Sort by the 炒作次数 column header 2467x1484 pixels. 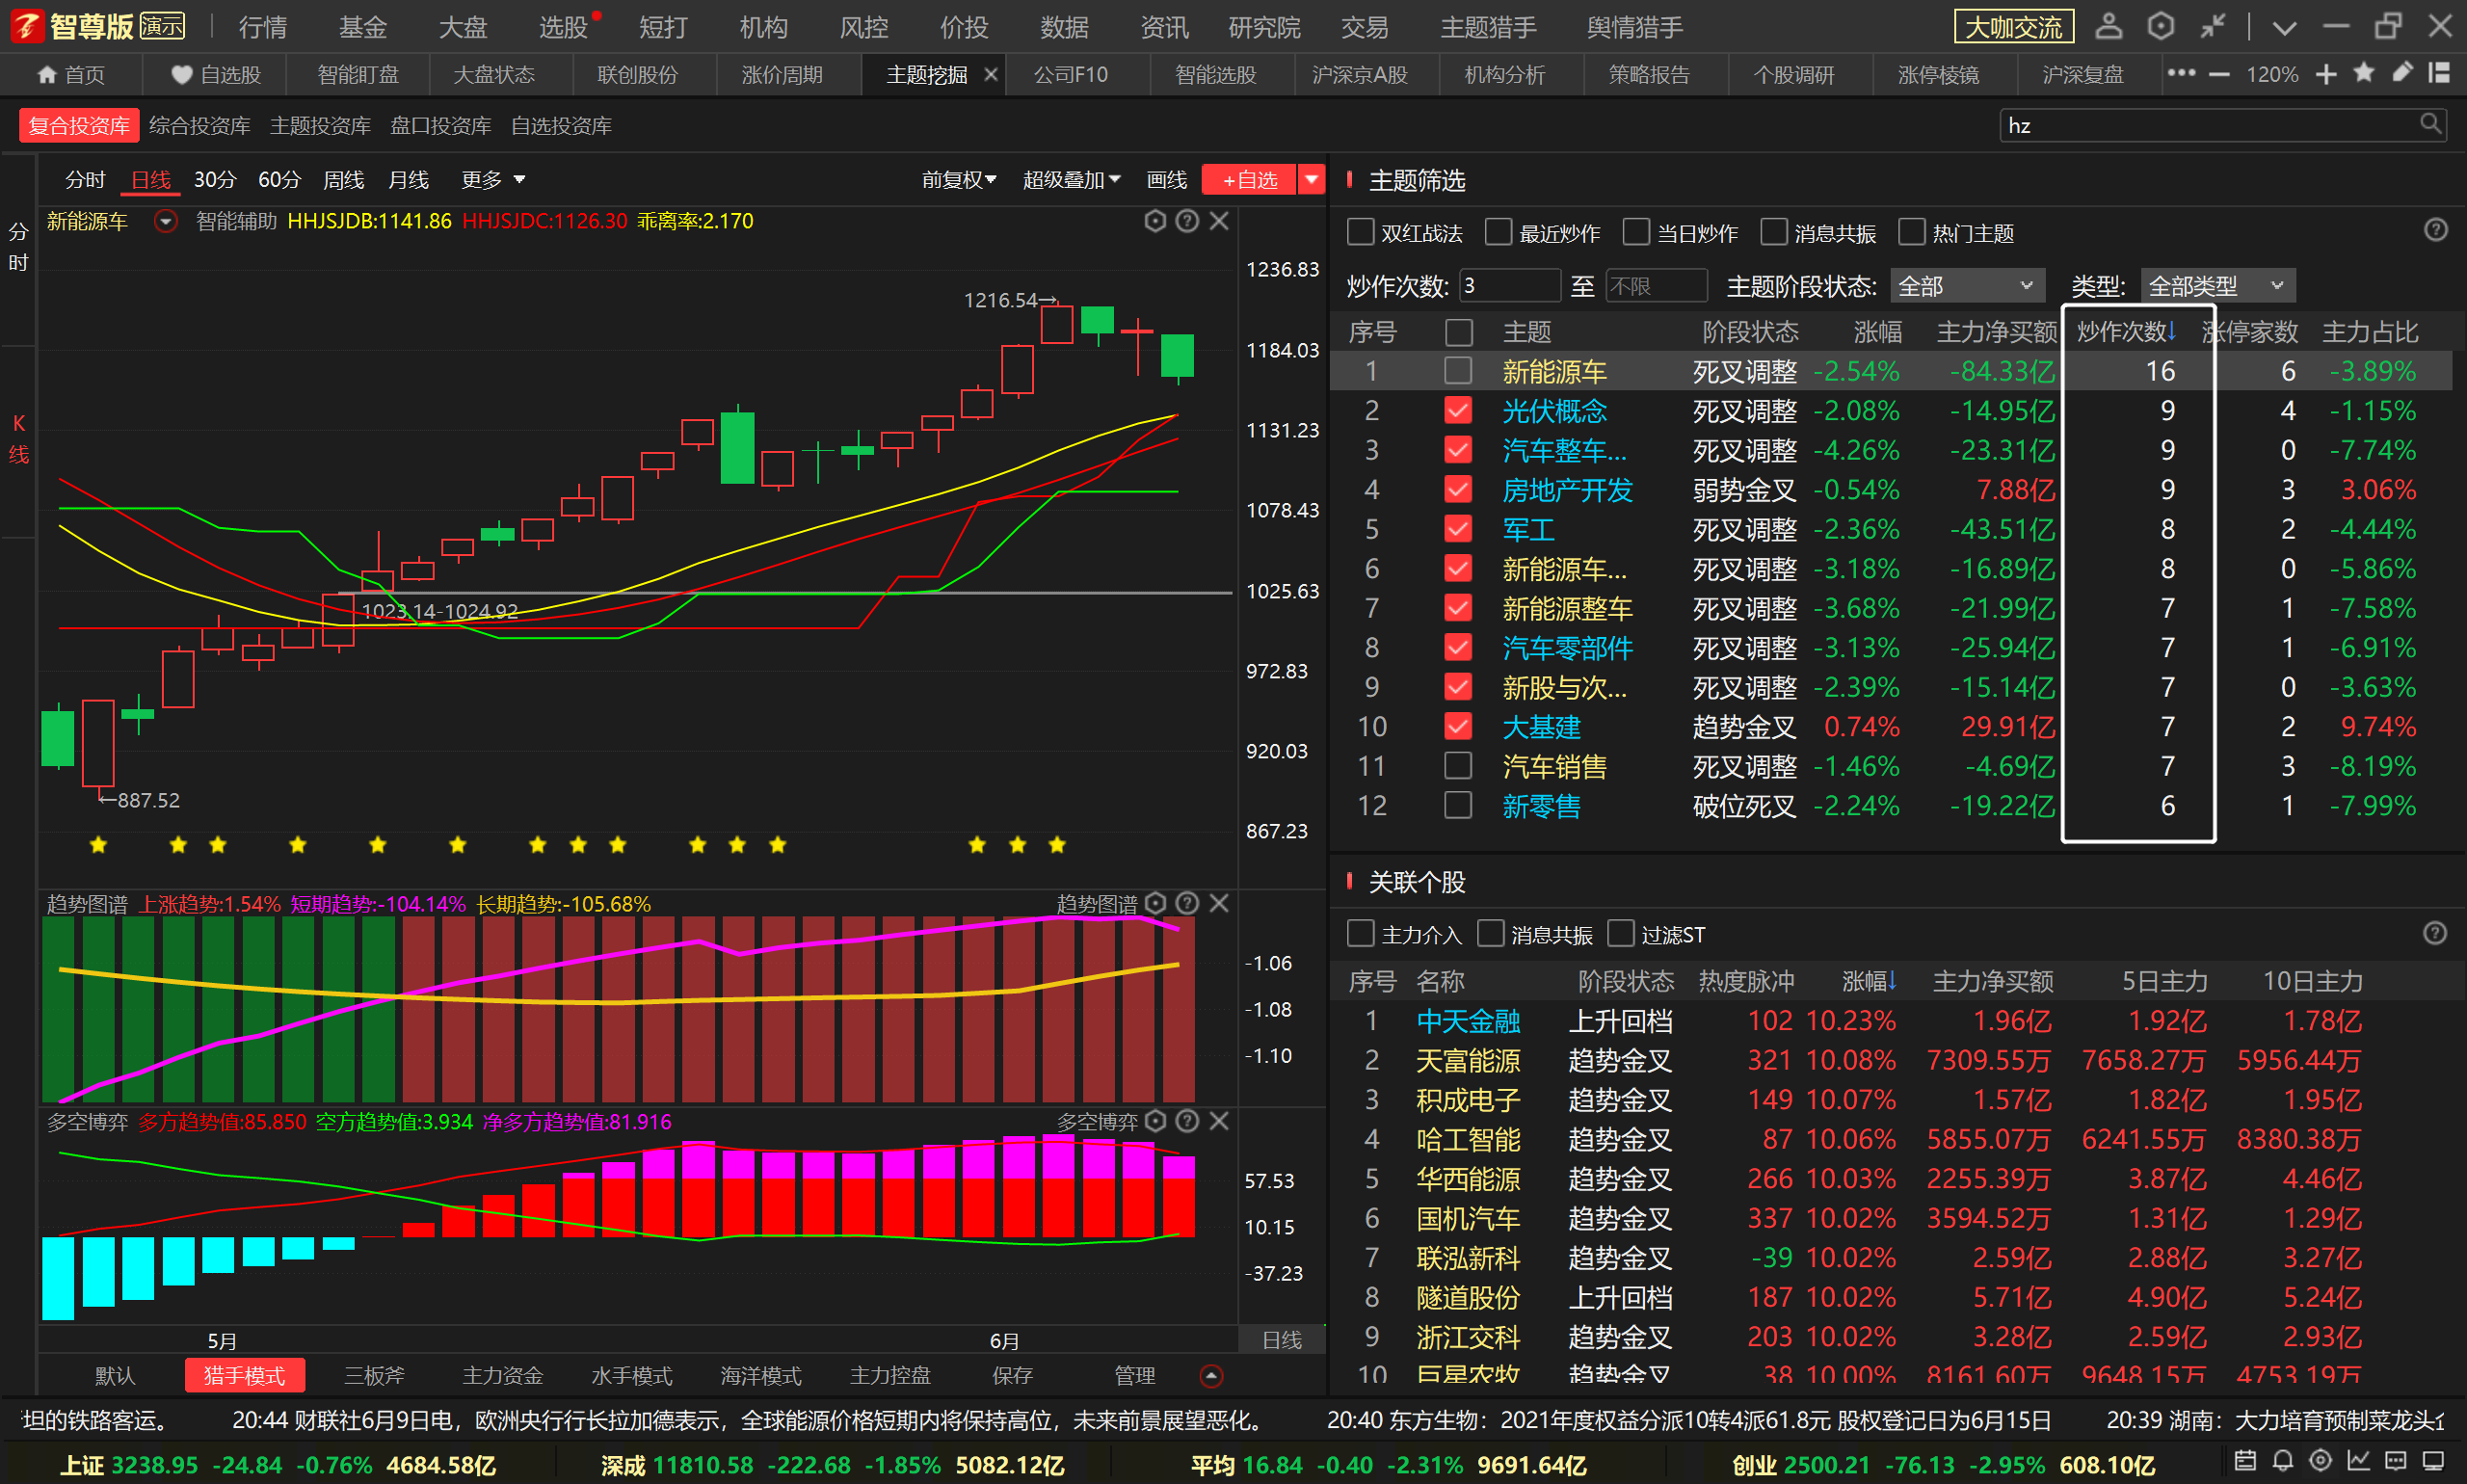(x=2126, y=332)
